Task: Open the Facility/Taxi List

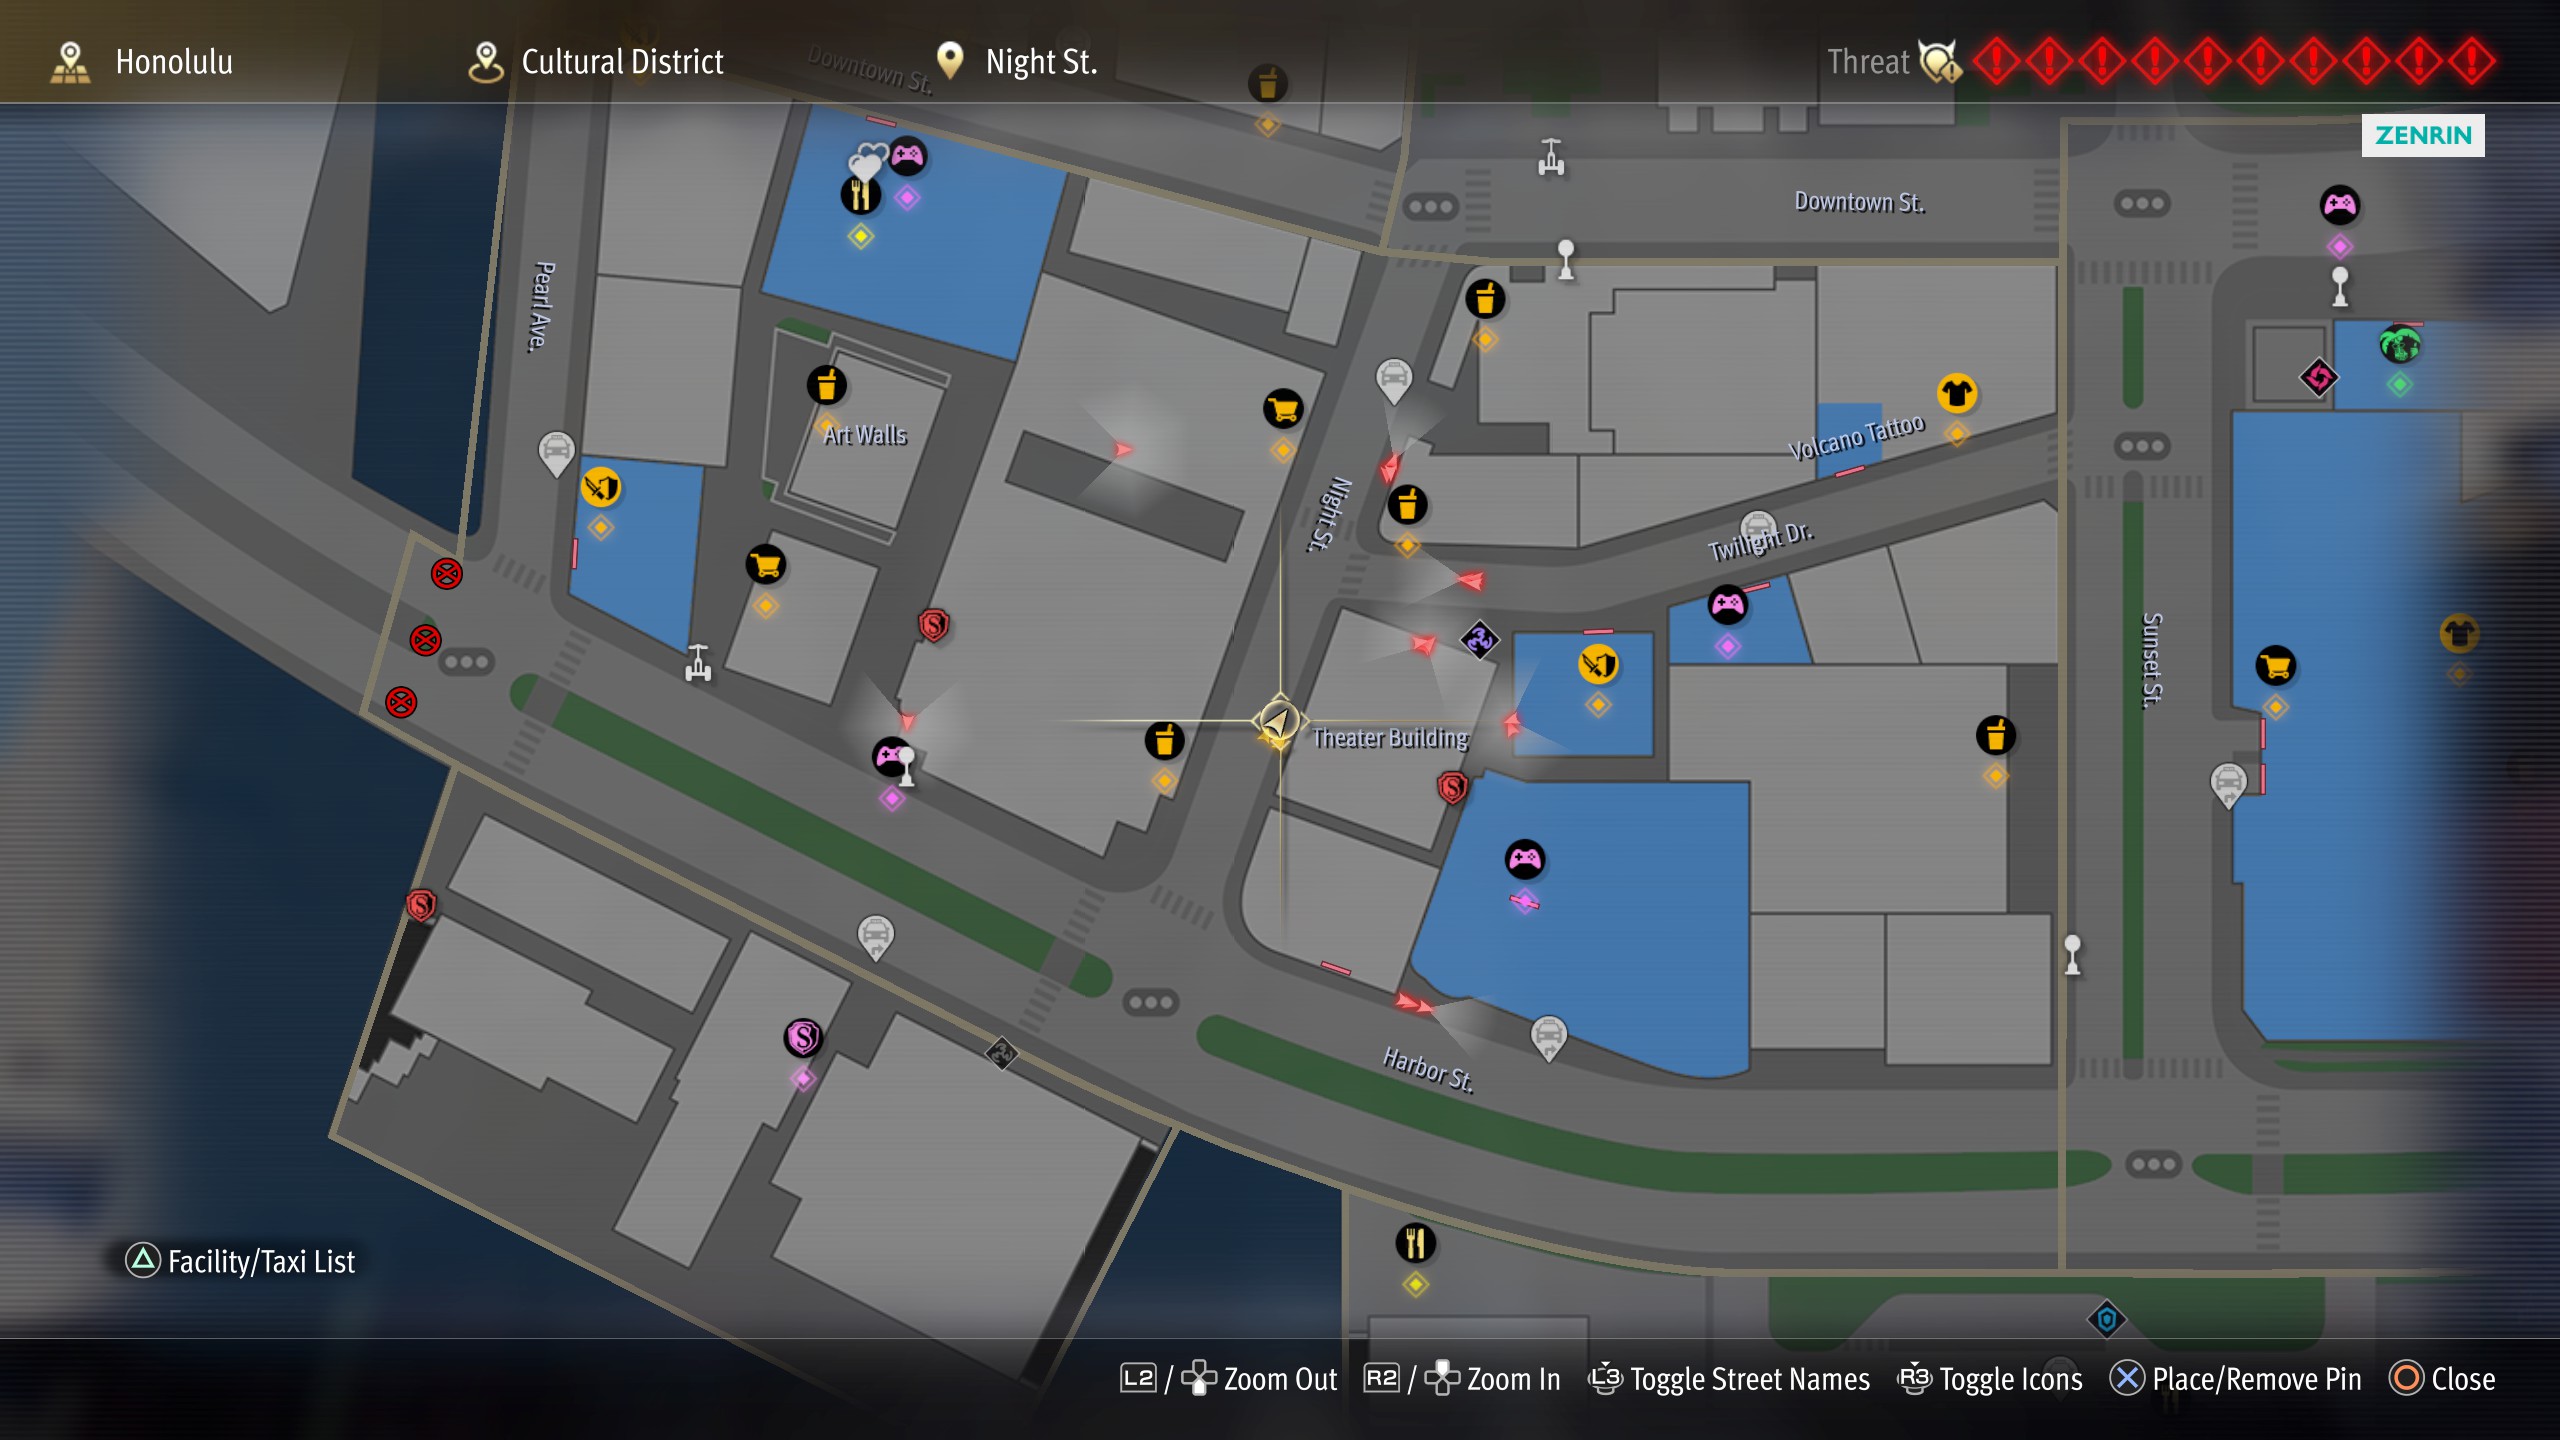Action: pos(240,1261)
